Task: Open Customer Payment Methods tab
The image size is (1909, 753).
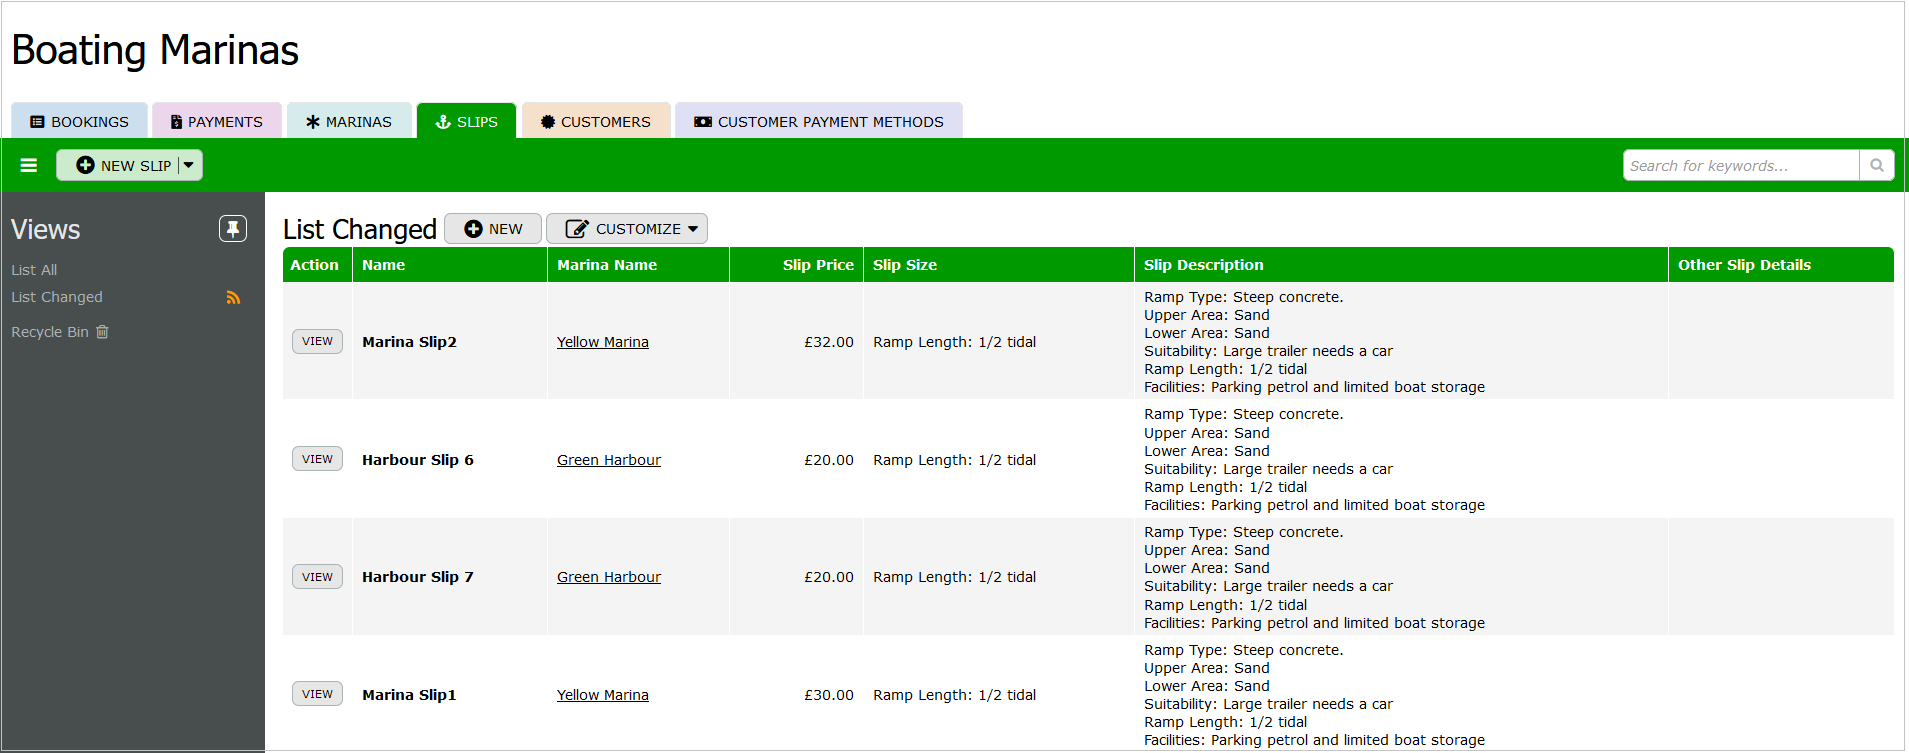Action: point(819,122)
